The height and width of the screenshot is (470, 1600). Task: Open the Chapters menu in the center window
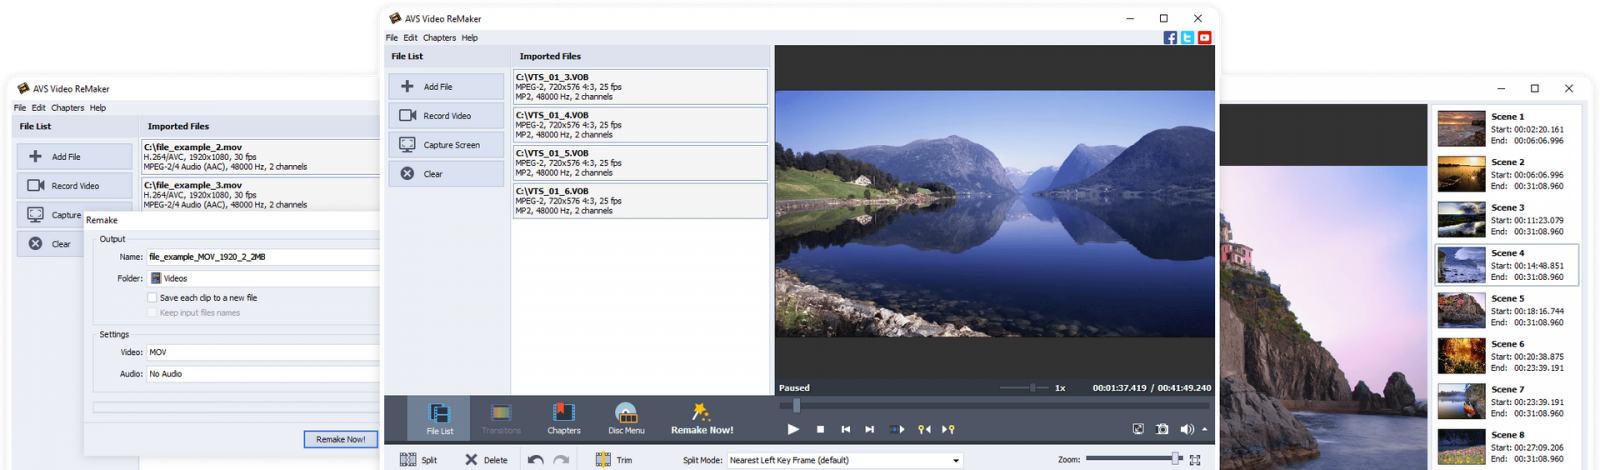pyautogui.click(x=439, y=38)
